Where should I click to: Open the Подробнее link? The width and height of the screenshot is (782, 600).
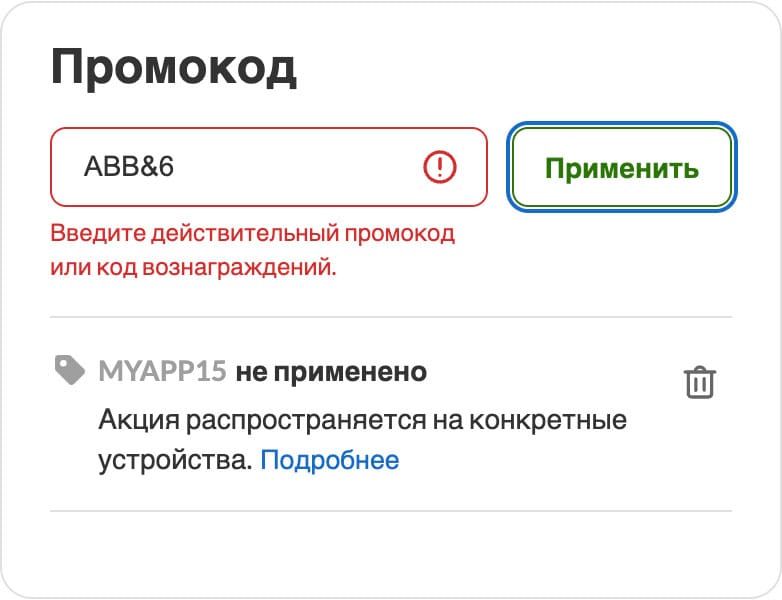point(330,460)
